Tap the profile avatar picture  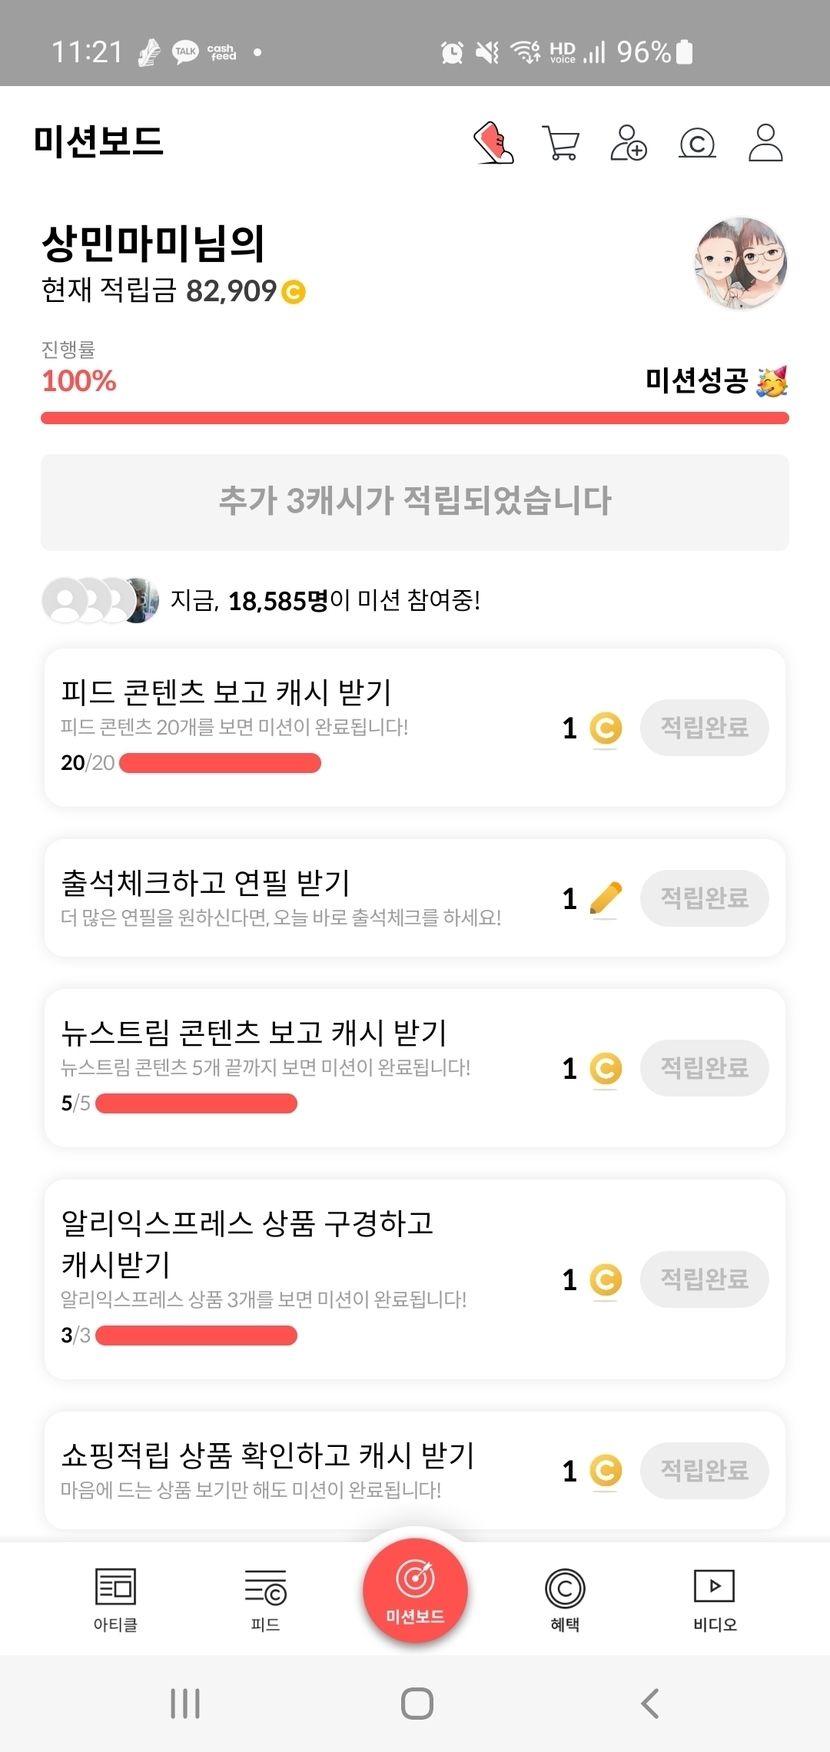[740, 263]
